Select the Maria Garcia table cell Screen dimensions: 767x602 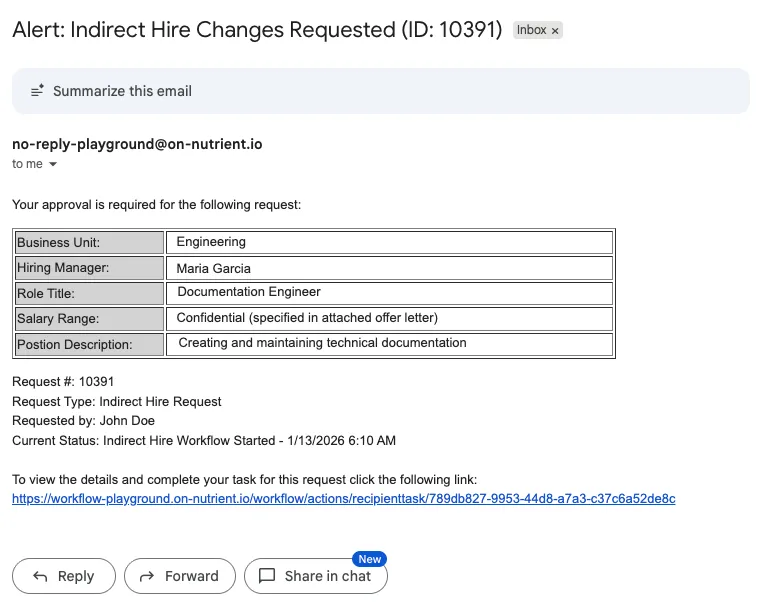(389, 268)
